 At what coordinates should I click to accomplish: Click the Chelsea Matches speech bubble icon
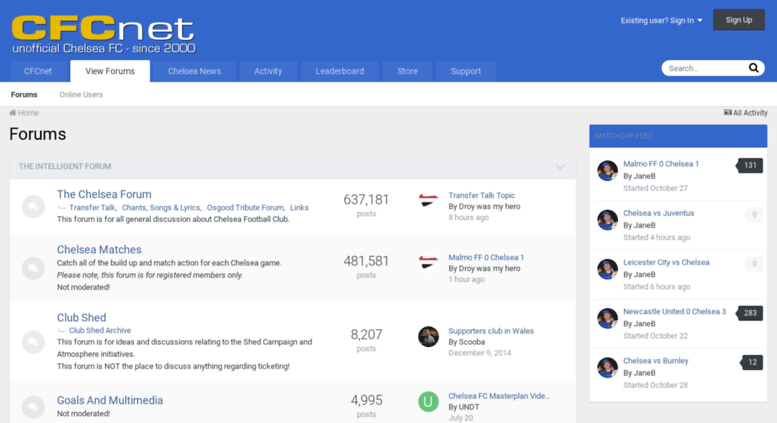33,268
